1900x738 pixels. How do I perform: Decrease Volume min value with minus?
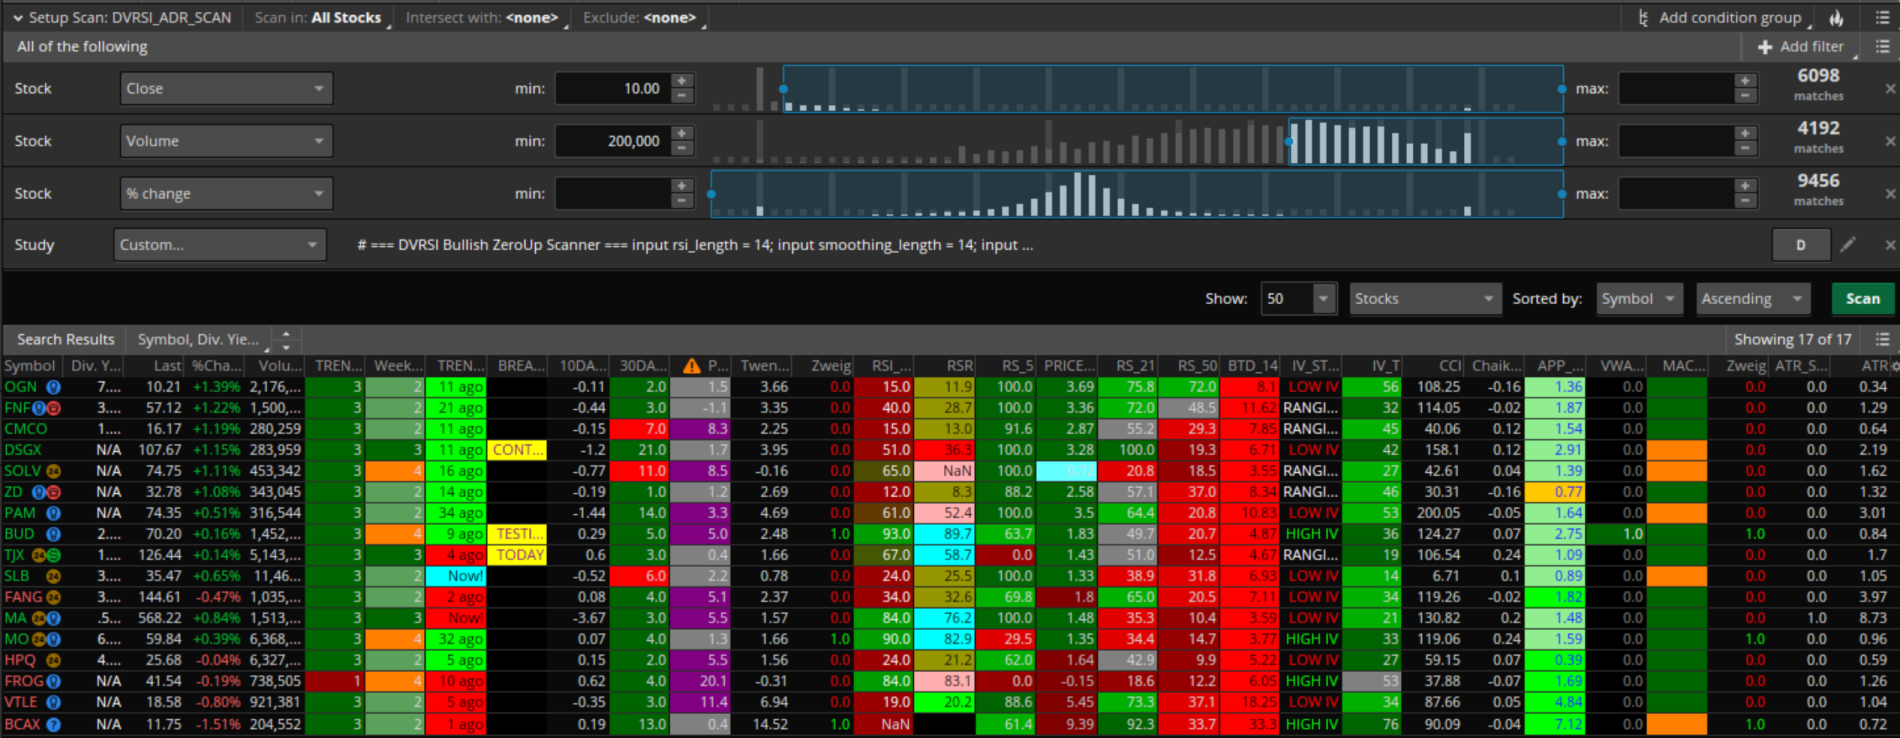(682, 148)
